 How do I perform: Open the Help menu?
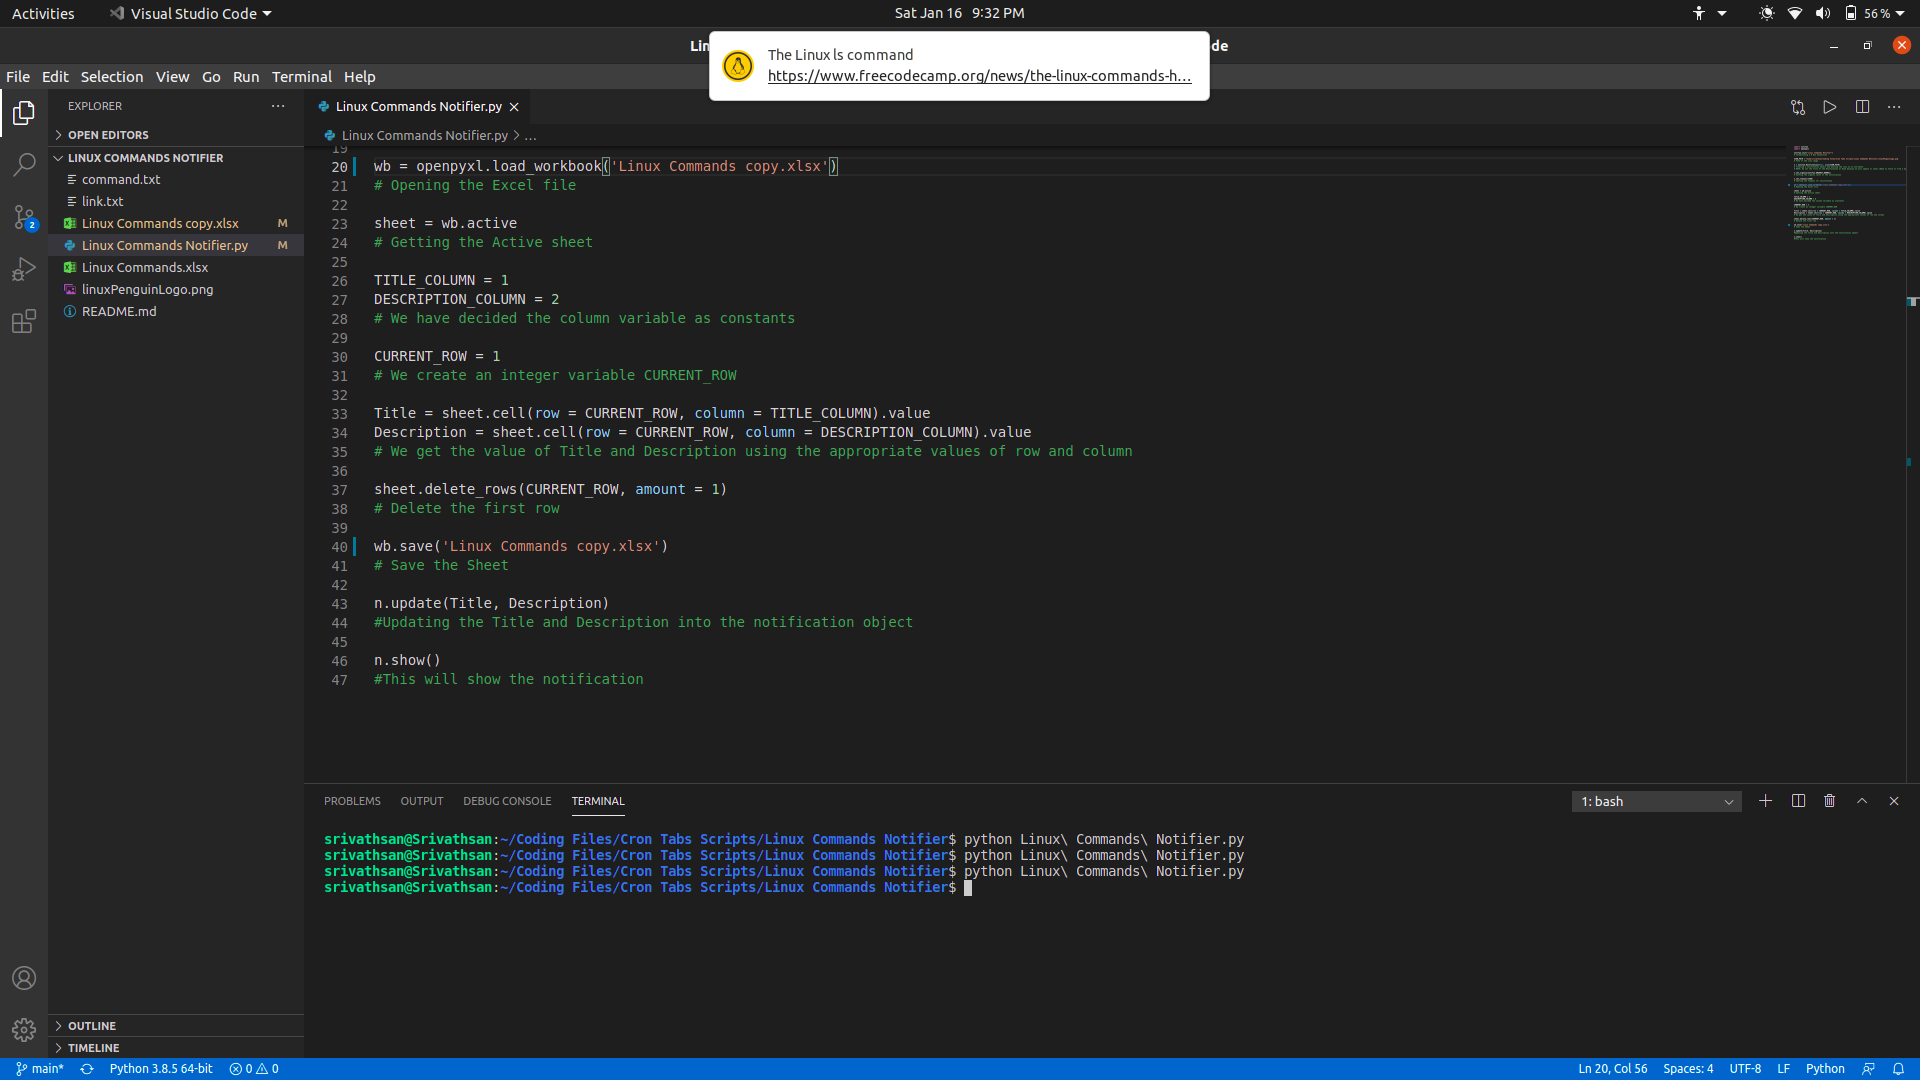pos(359,77)
